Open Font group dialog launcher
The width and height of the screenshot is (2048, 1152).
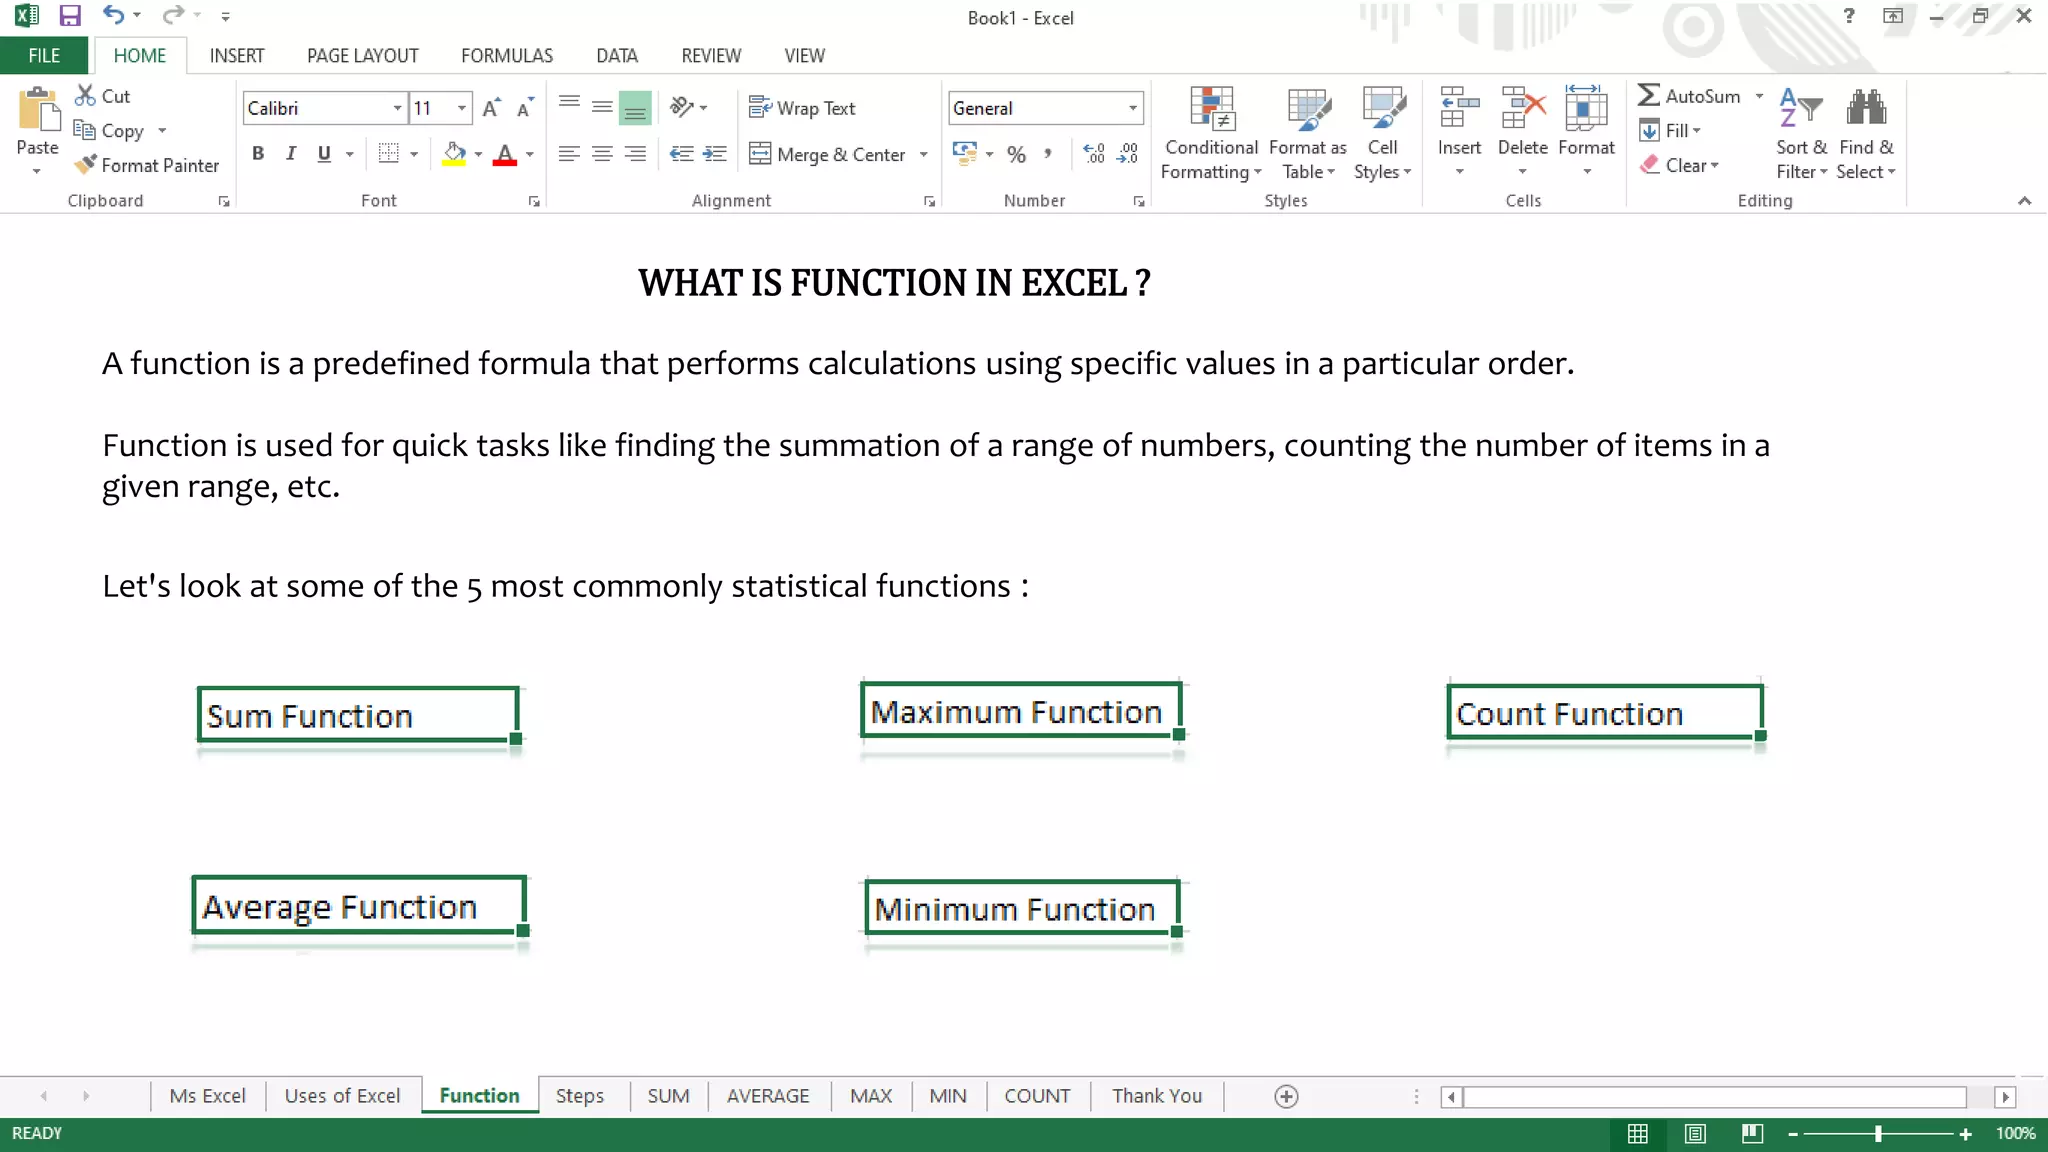534,202
